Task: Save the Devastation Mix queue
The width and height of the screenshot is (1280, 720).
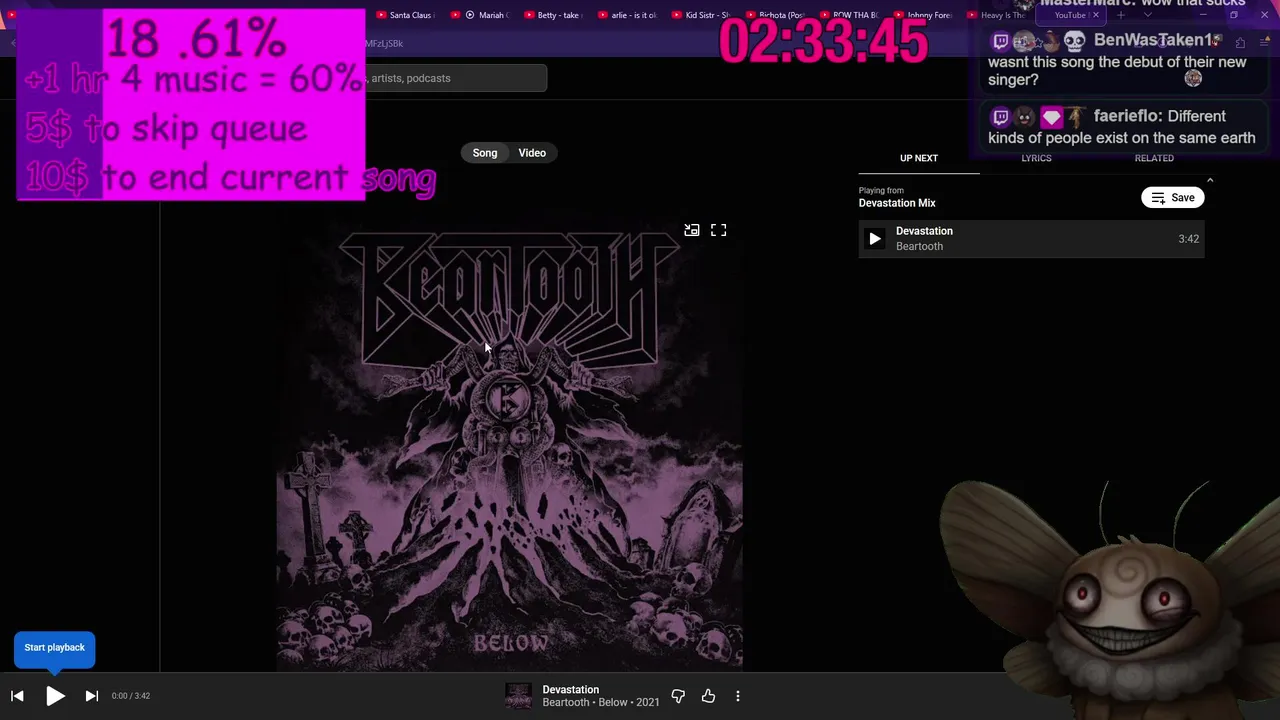Action: (1172, 197)
